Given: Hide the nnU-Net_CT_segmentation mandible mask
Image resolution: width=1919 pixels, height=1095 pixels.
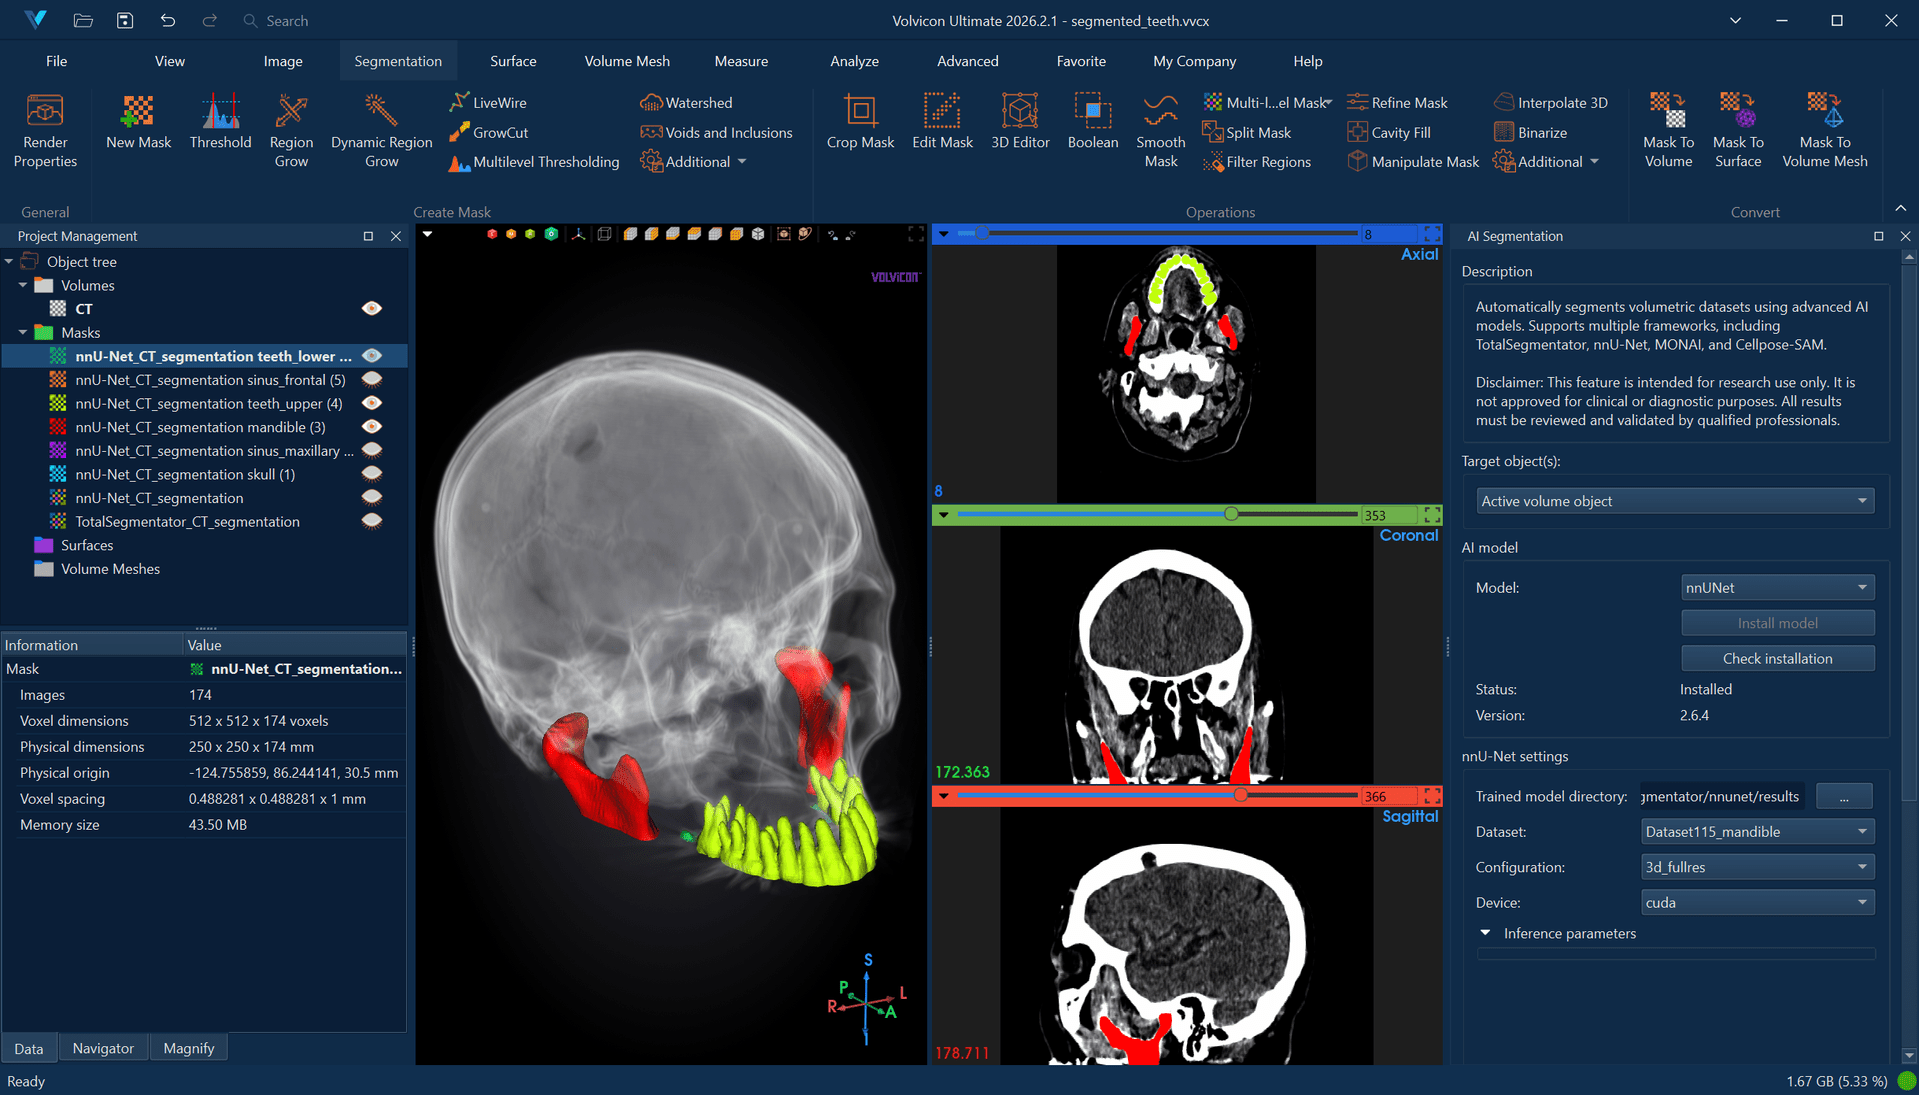Looking at the screenshot, I should 371,427.
